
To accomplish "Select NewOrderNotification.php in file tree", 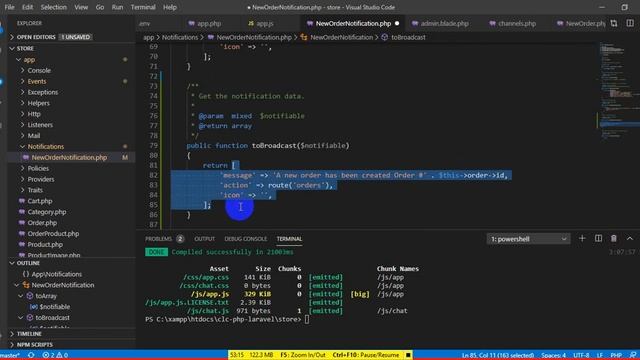I will [69, 157].
